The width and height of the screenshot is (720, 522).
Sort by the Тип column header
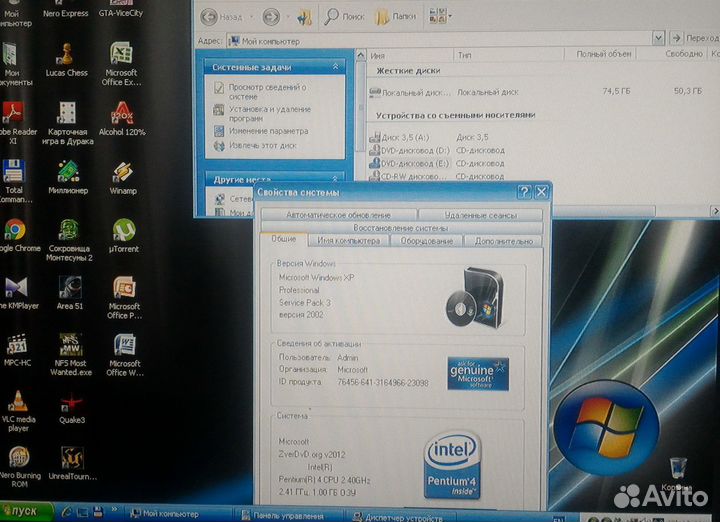point(509,55)
